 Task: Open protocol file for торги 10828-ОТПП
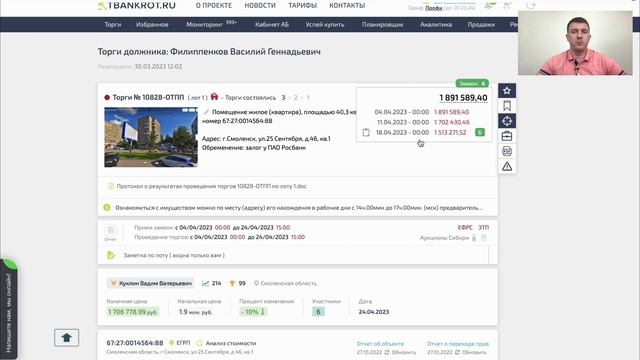click(x=211, y=186)
